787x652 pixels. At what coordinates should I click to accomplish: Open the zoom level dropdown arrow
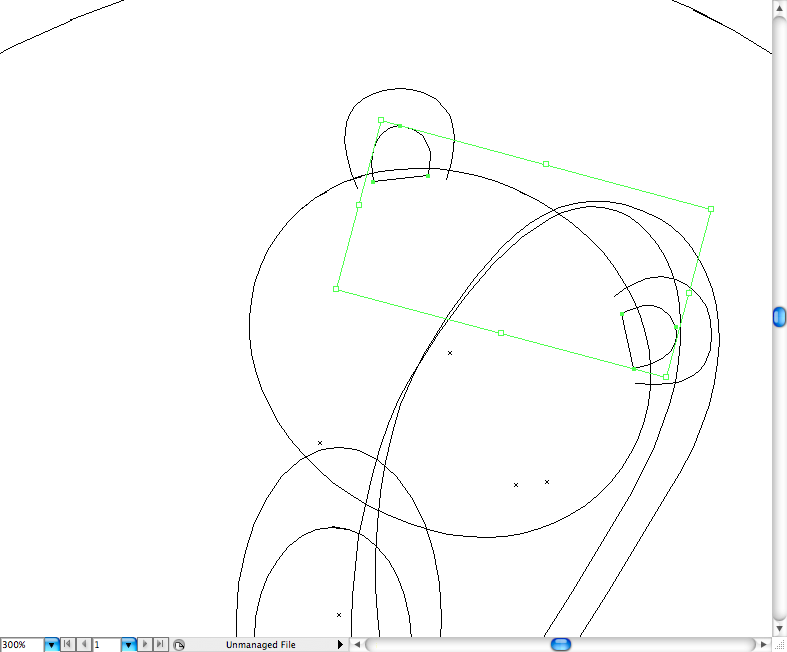click(x=52, y=645)
